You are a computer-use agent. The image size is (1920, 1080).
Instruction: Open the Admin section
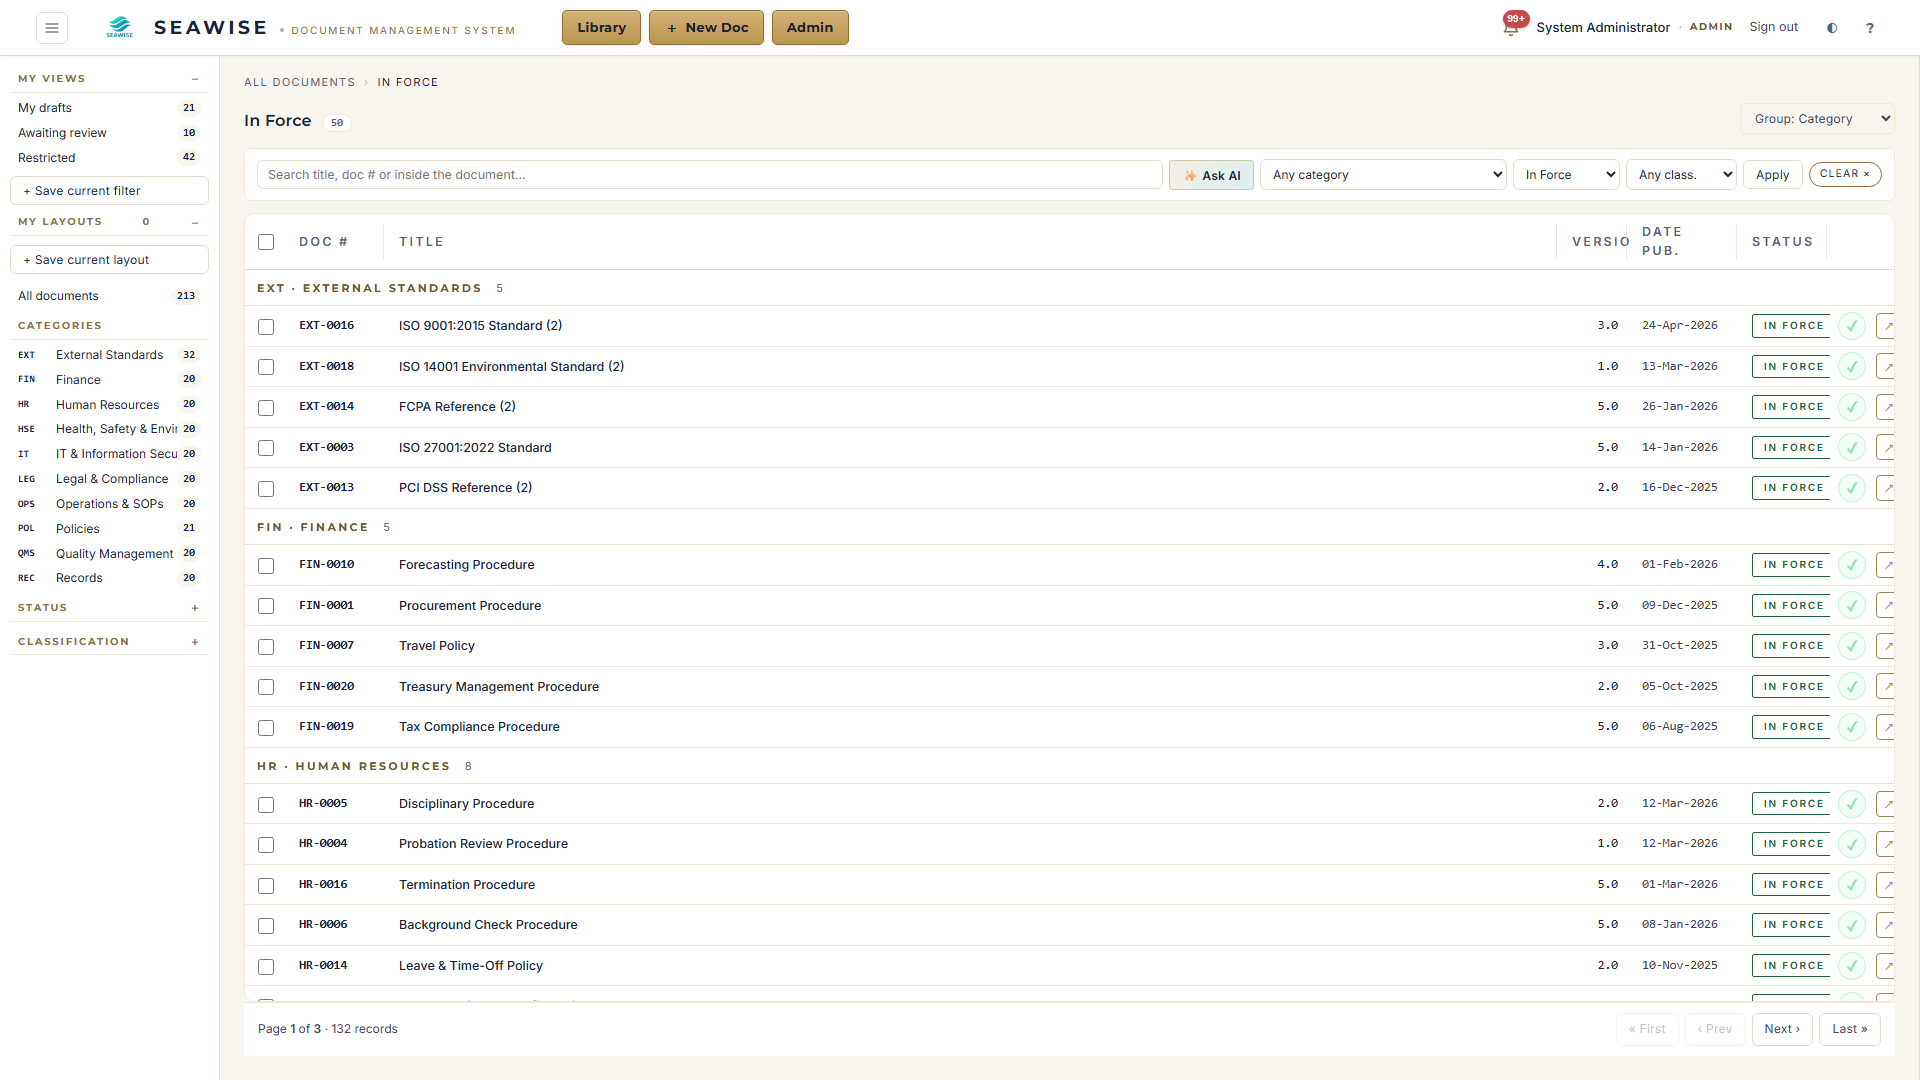pos(810,28)
